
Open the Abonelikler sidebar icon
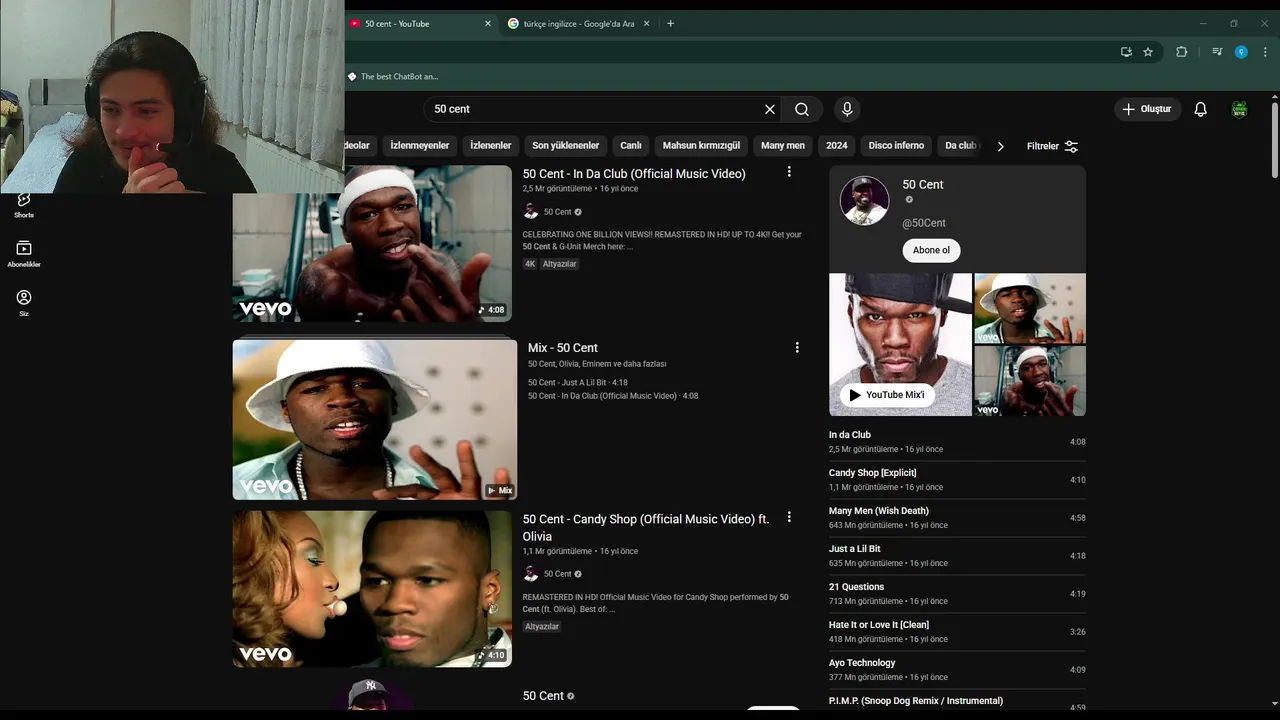click(x=24, y=254)
